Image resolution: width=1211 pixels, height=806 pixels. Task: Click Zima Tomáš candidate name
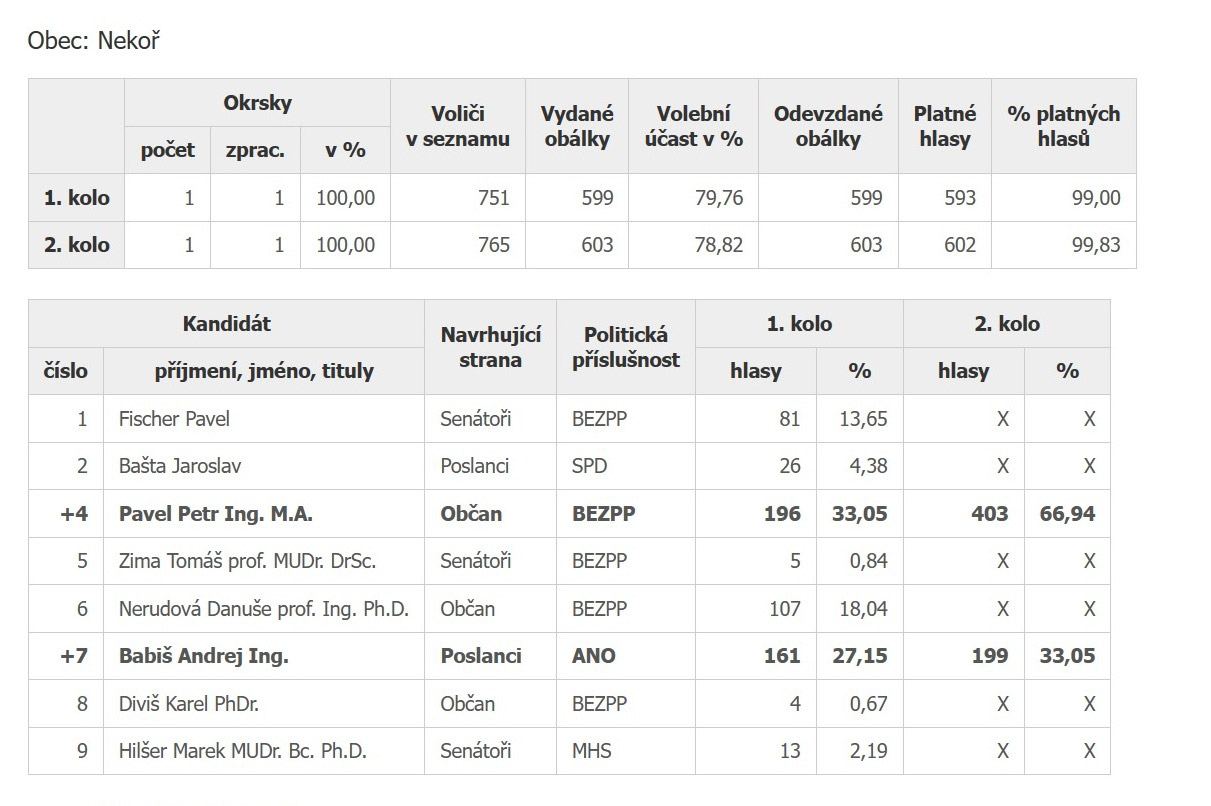[247, 561]
